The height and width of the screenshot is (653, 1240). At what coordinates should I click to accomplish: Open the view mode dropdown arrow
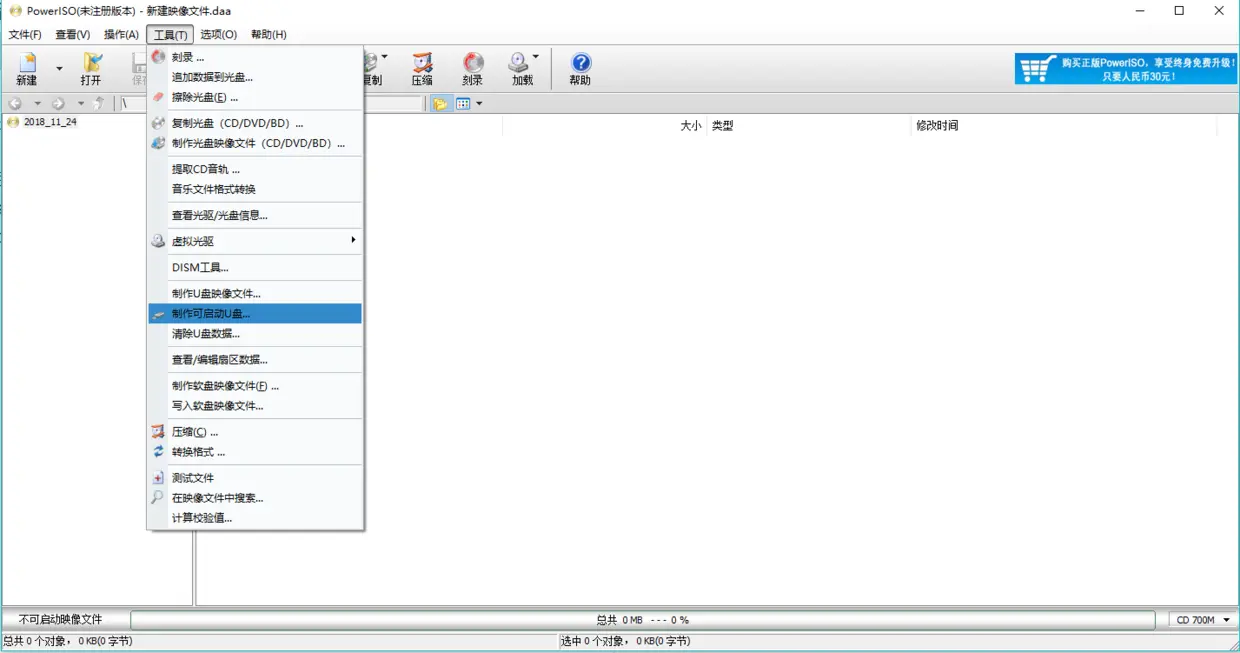pyautogui.click(x=479, y=104)
